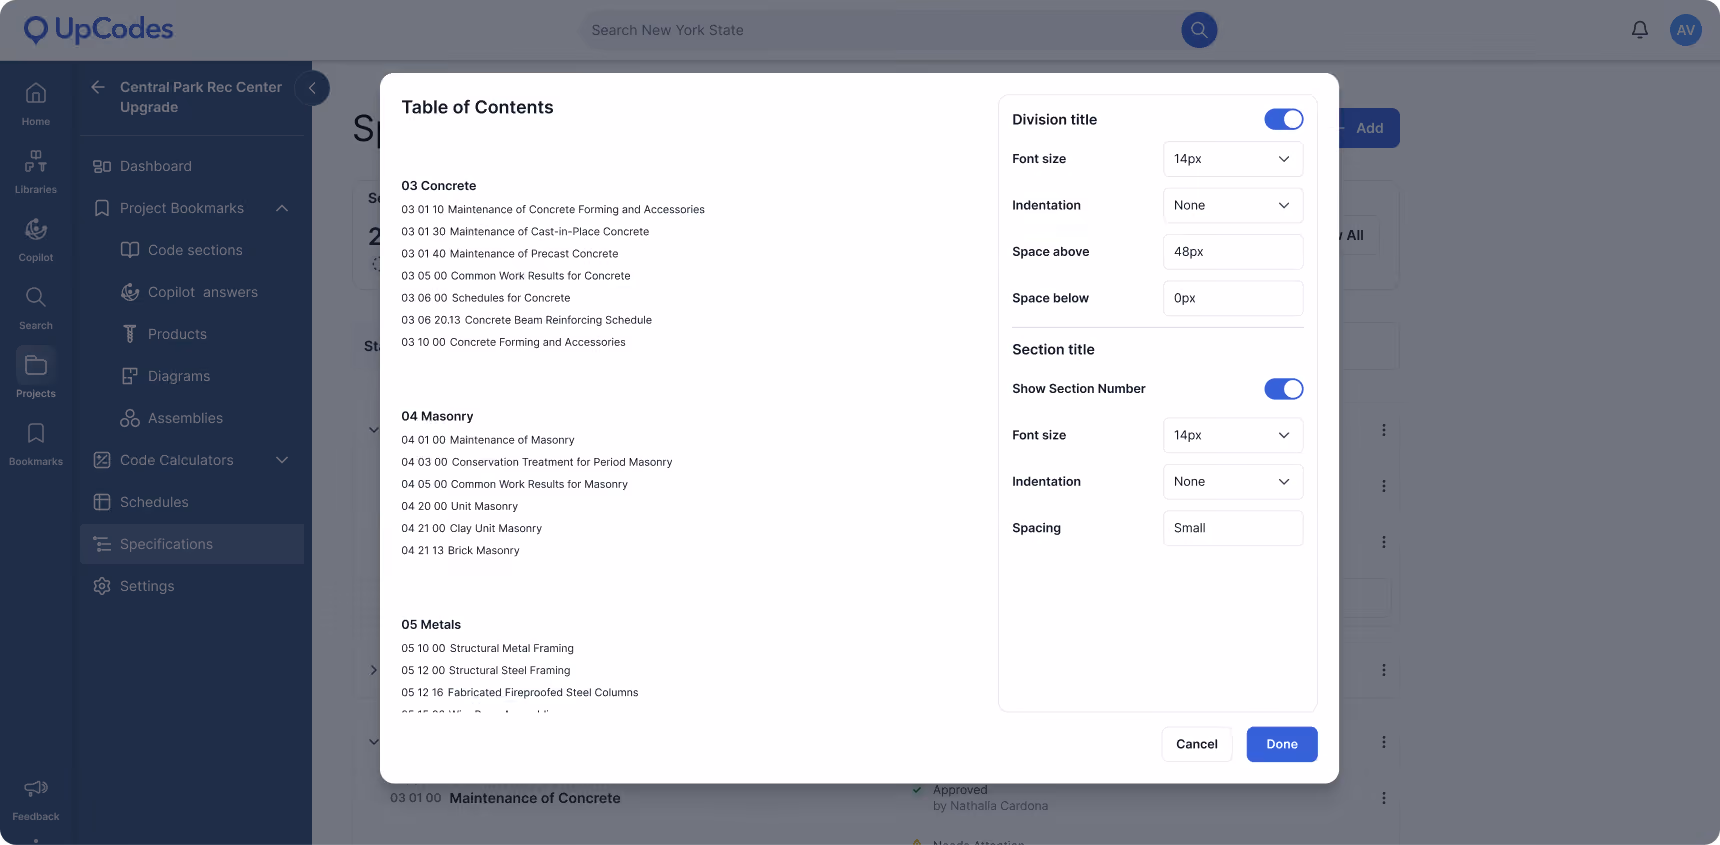The width and height of the screenshot is (1720, 845).
Task: Open the Search sidebar icon
Action: click(36, 297)
